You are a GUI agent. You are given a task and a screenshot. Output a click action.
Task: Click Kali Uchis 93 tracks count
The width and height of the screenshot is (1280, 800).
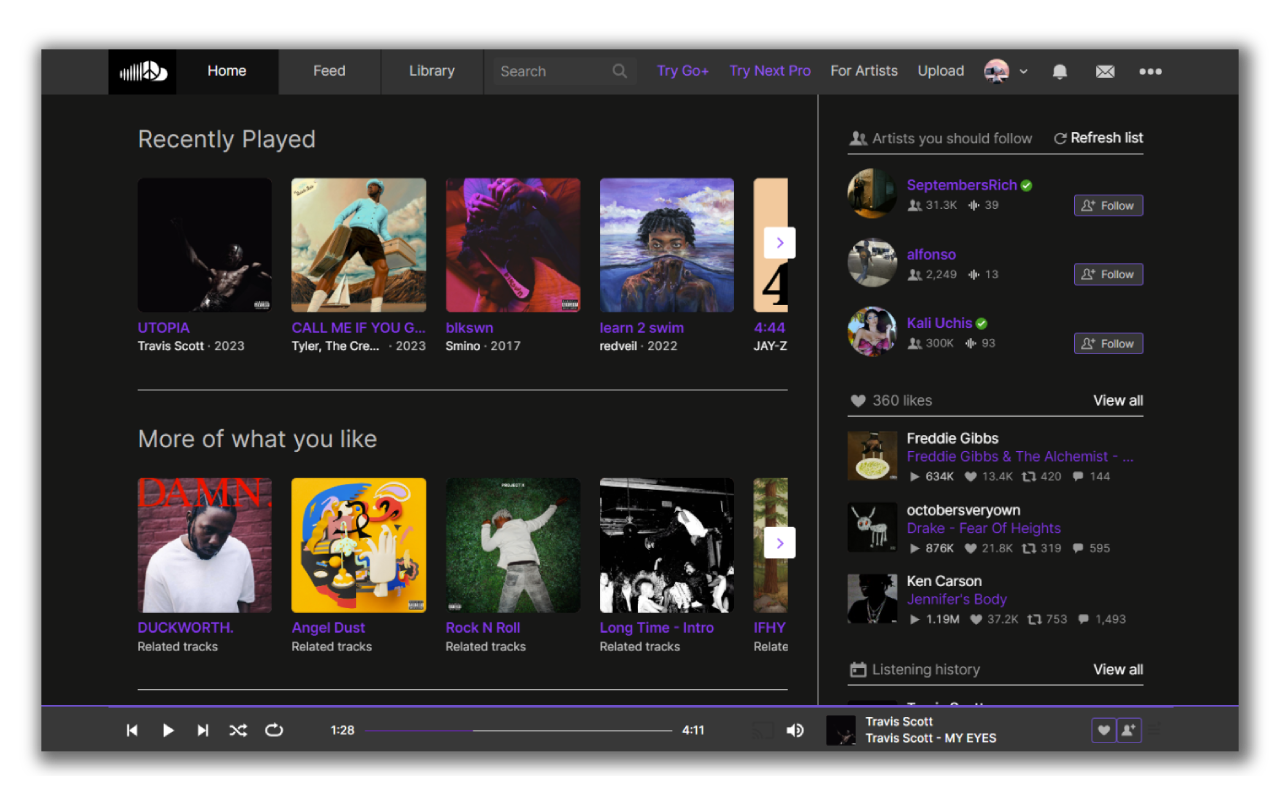pos(981,343)
